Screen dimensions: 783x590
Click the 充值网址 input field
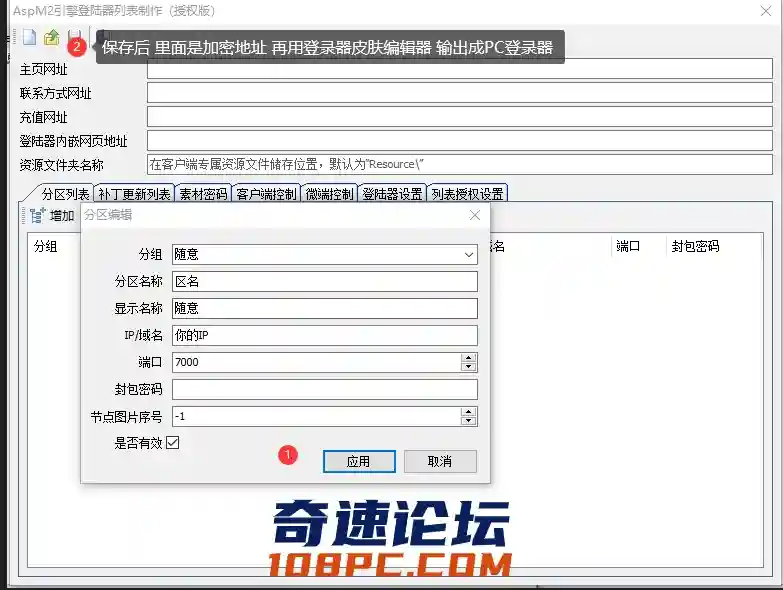(459, 117)
